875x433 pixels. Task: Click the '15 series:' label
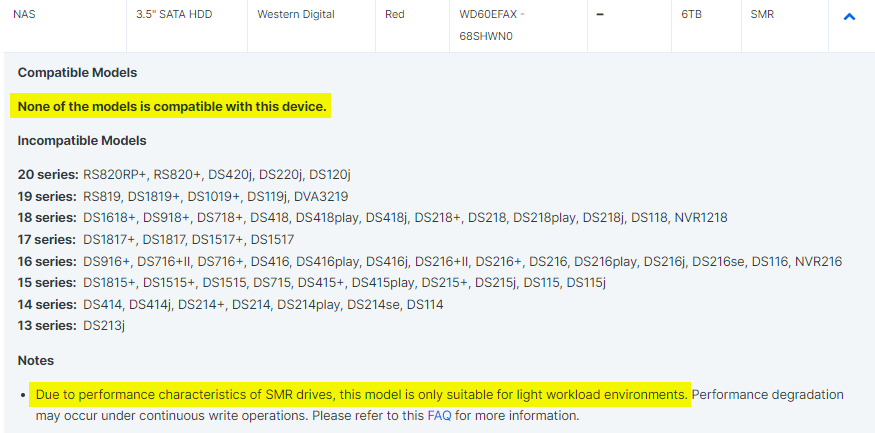point(47,283)
